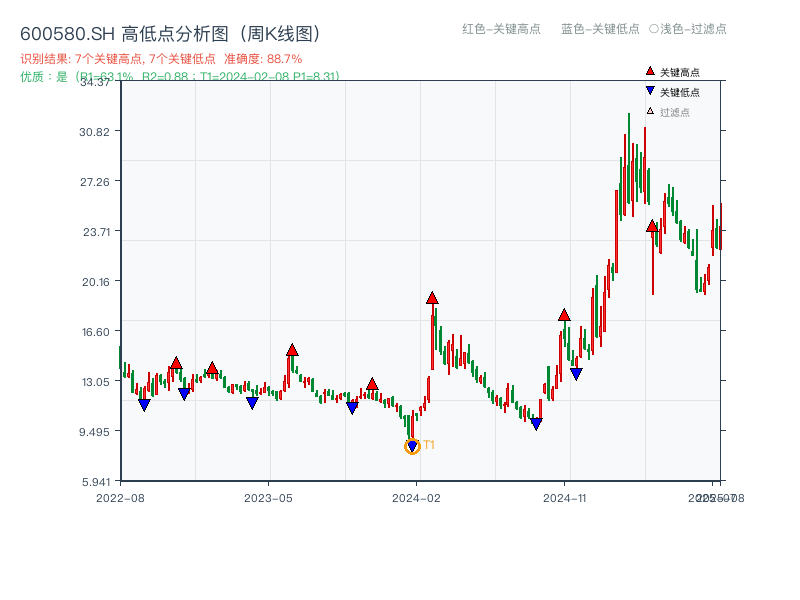Toggle outline triangle 过滤点 legend icon
Screen dimensions: 800x600
[x=650, y=111]
